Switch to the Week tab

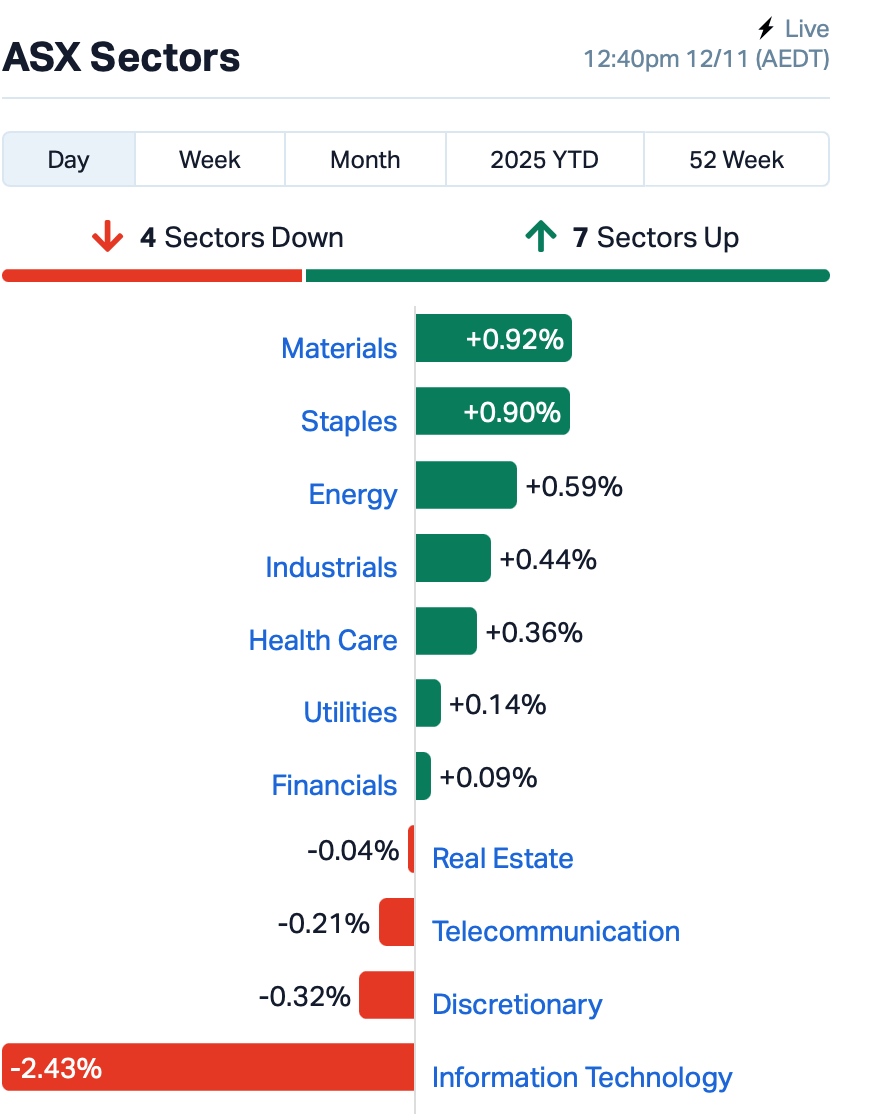tap(210, 160)
